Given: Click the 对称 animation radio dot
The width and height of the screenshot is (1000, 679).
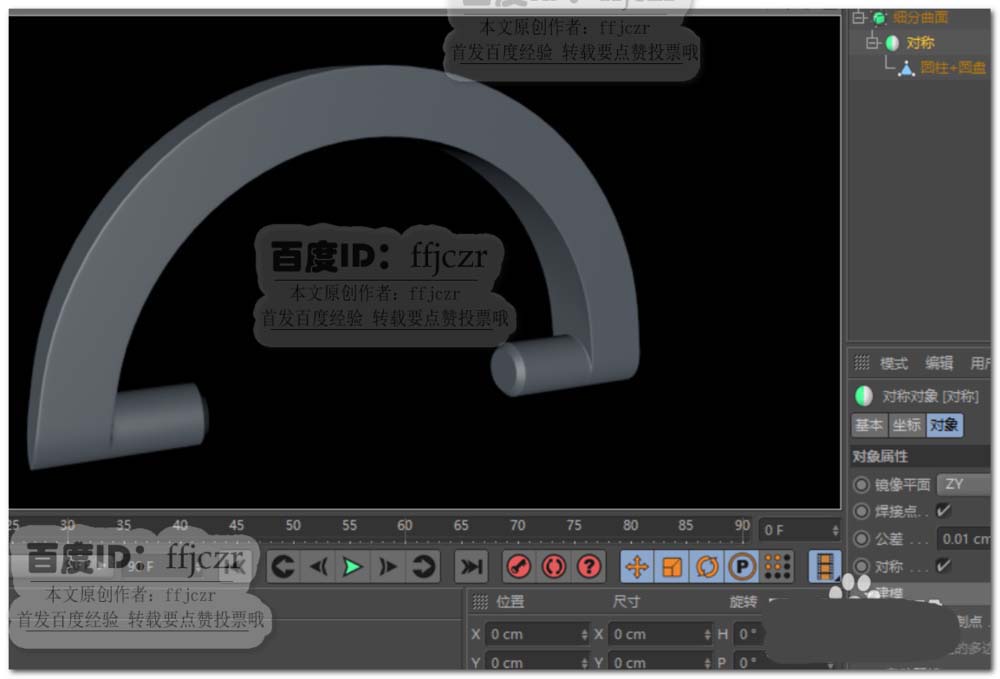Looking at the screenshot, I should point(861,566).
